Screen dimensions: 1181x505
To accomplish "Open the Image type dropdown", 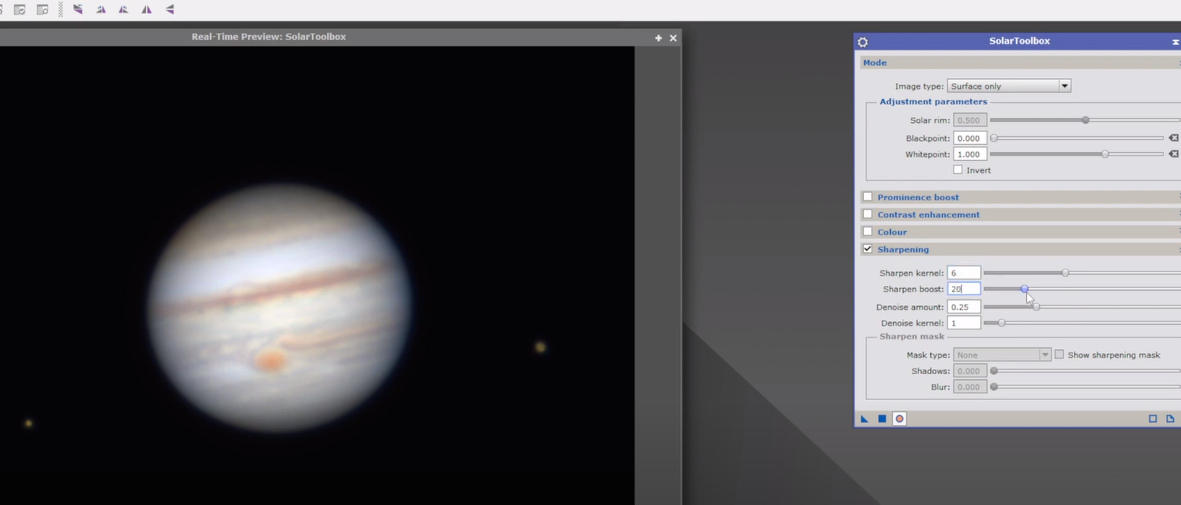I will [x=1009, y=86].
